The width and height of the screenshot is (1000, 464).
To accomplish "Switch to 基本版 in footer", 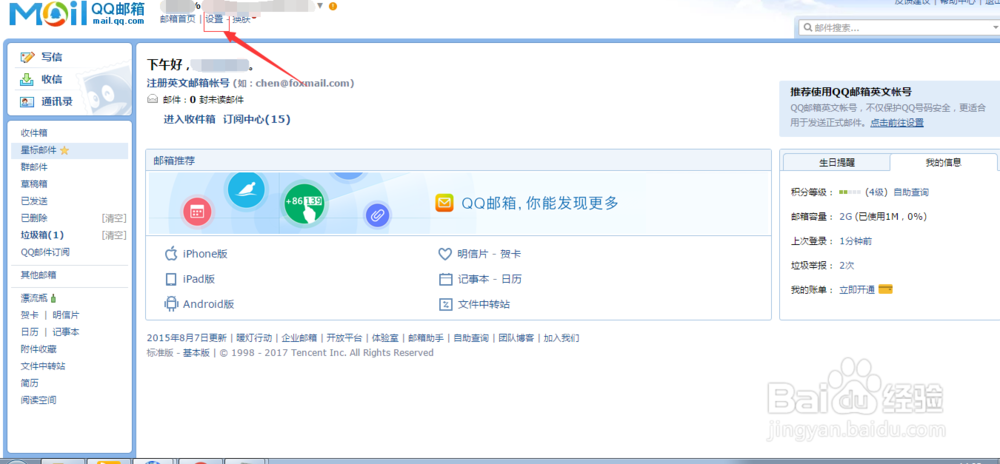I will click(x=196, y=353).
